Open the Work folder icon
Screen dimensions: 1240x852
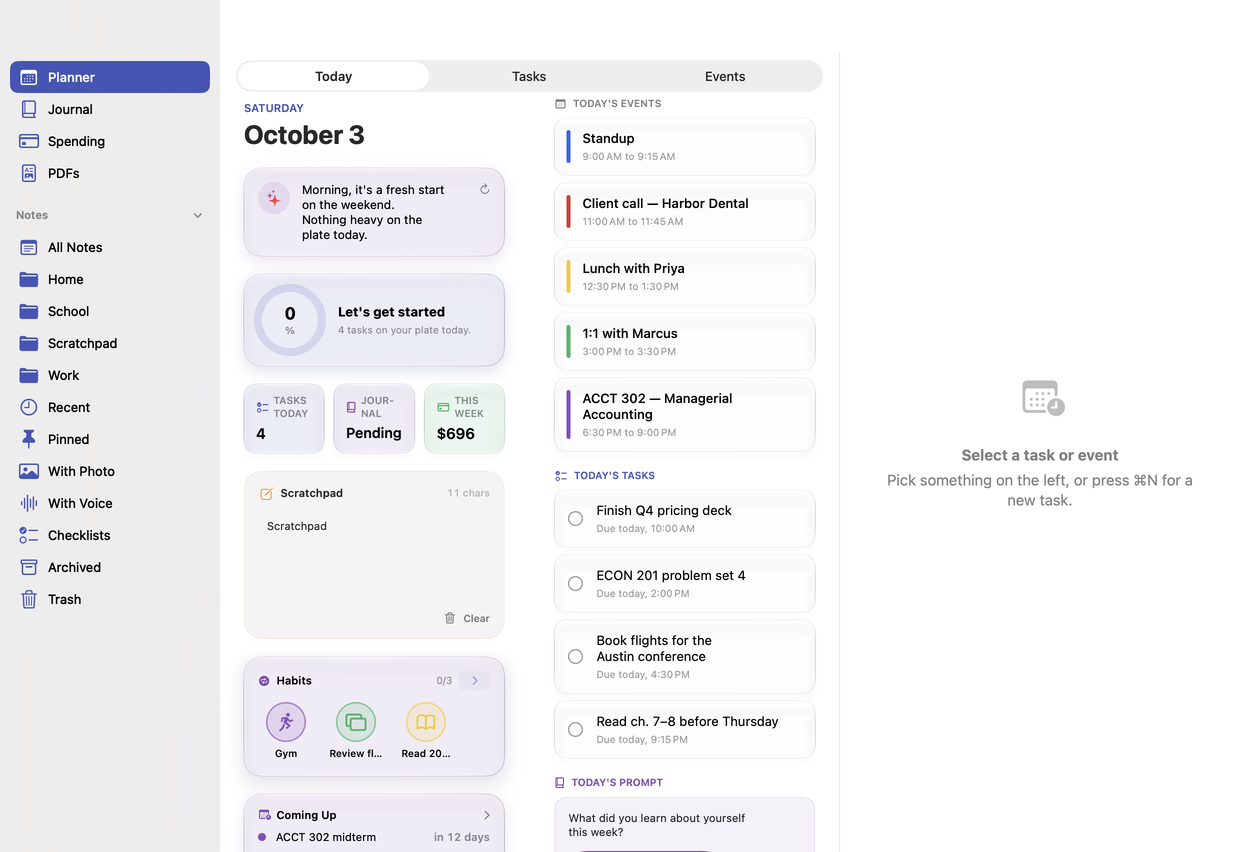[x=29, y=375]
